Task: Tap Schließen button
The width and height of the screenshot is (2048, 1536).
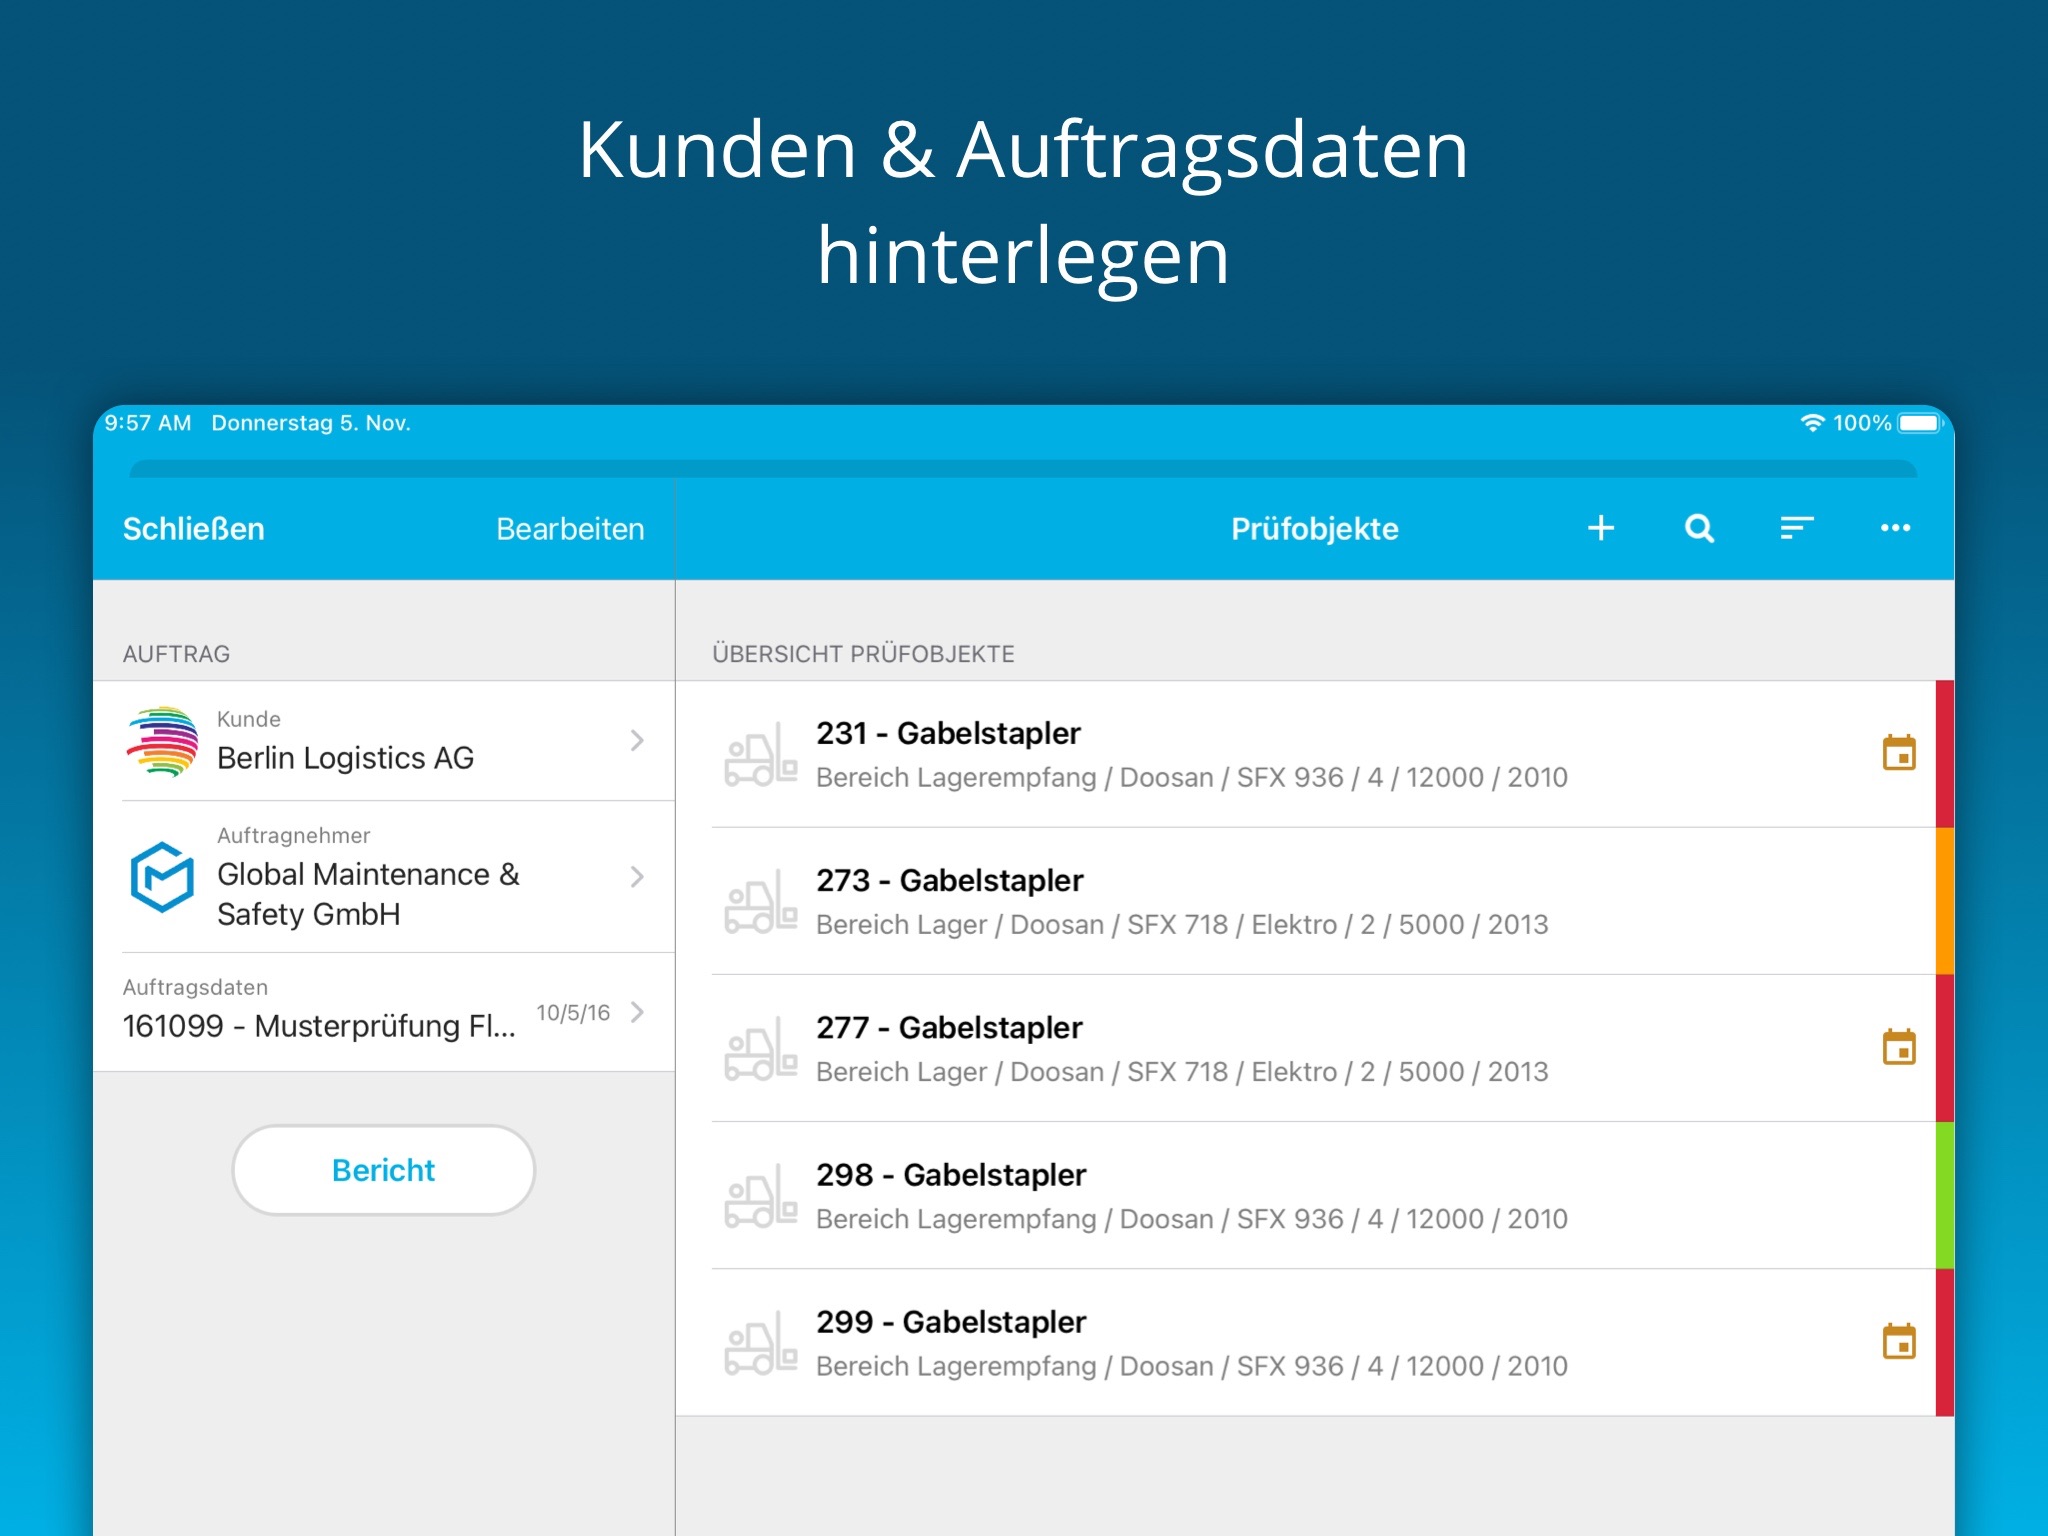Action: click(x=194, y=528)
